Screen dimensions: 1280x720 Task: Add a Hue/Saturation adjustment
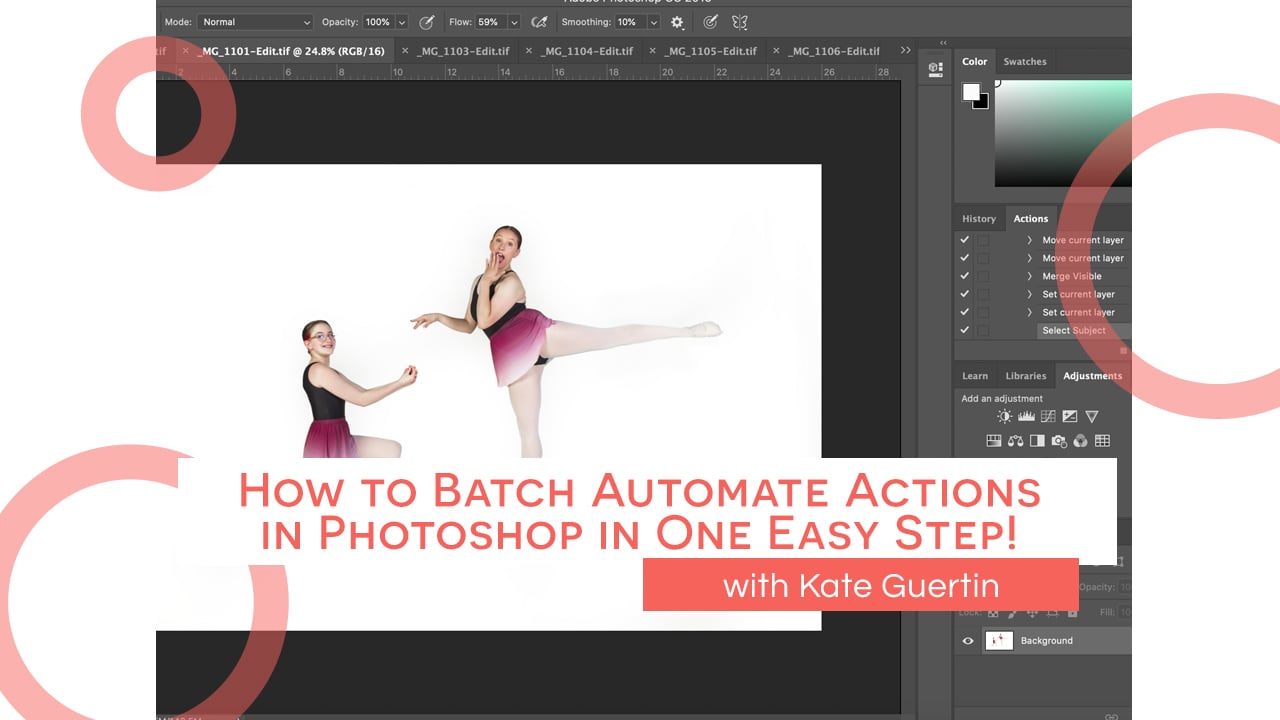tap(994, 441)
